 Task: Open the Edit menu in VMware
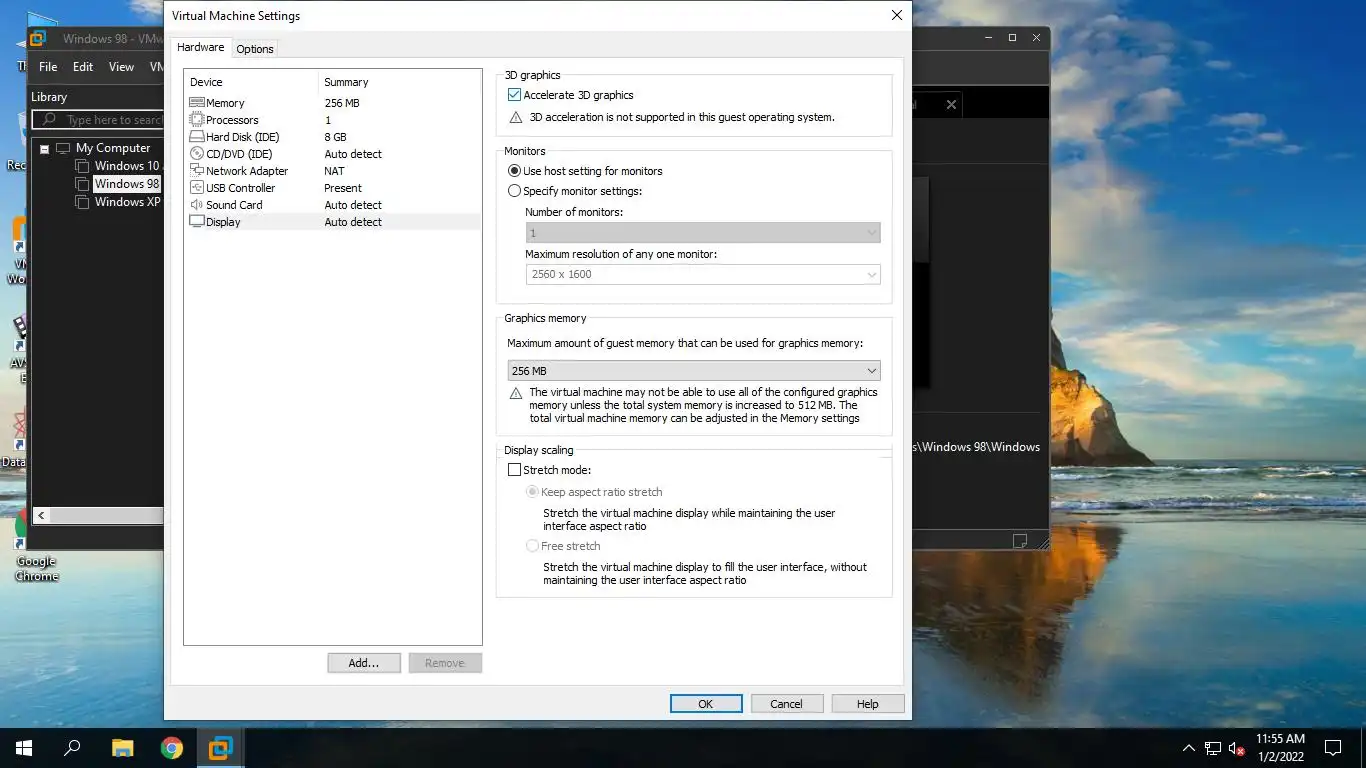coord(83,67)
